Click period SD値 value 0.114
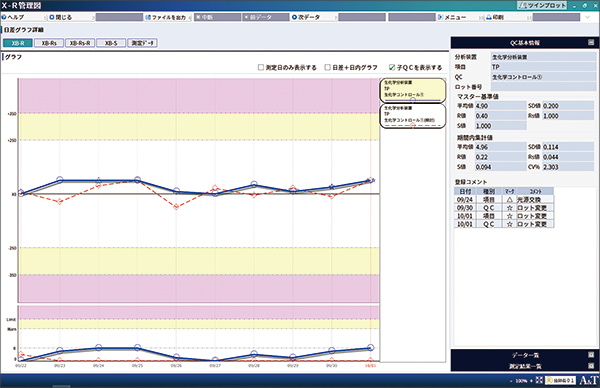The width and height of the screenshot is (600, 388). (x=568, y=147)
